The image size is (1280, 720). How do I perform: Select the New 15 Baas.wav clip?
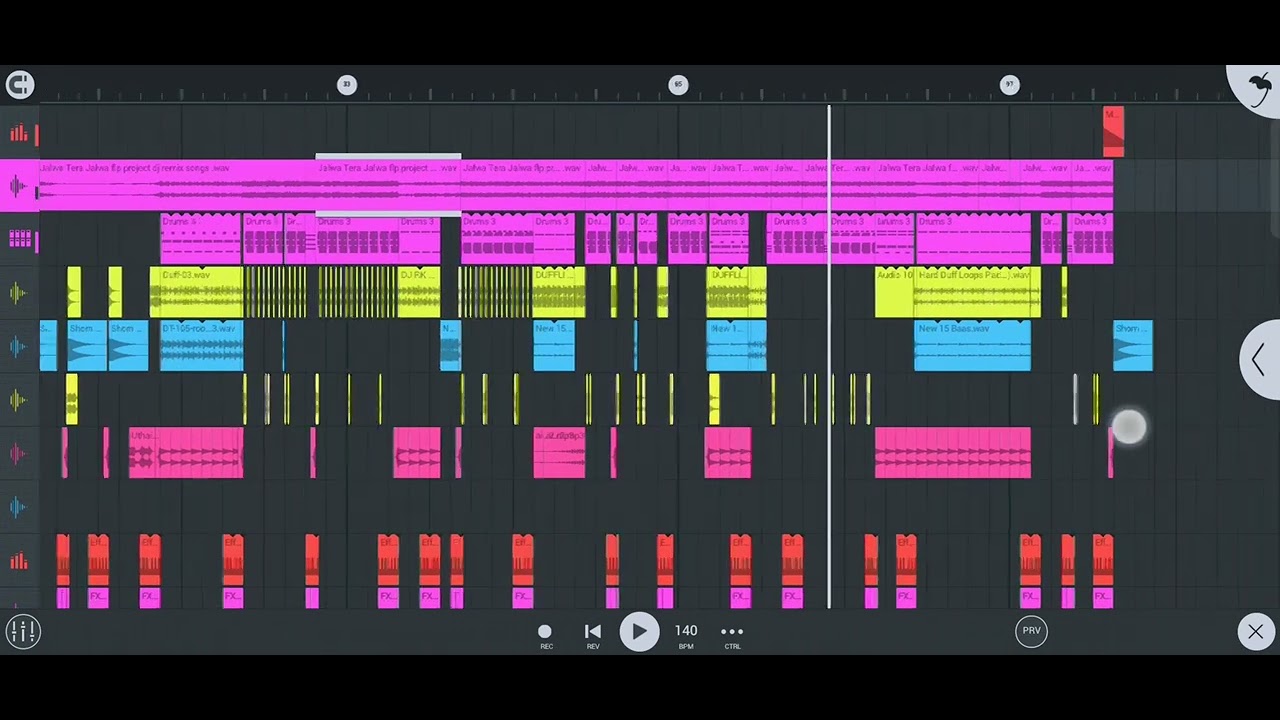pos(972,345)
